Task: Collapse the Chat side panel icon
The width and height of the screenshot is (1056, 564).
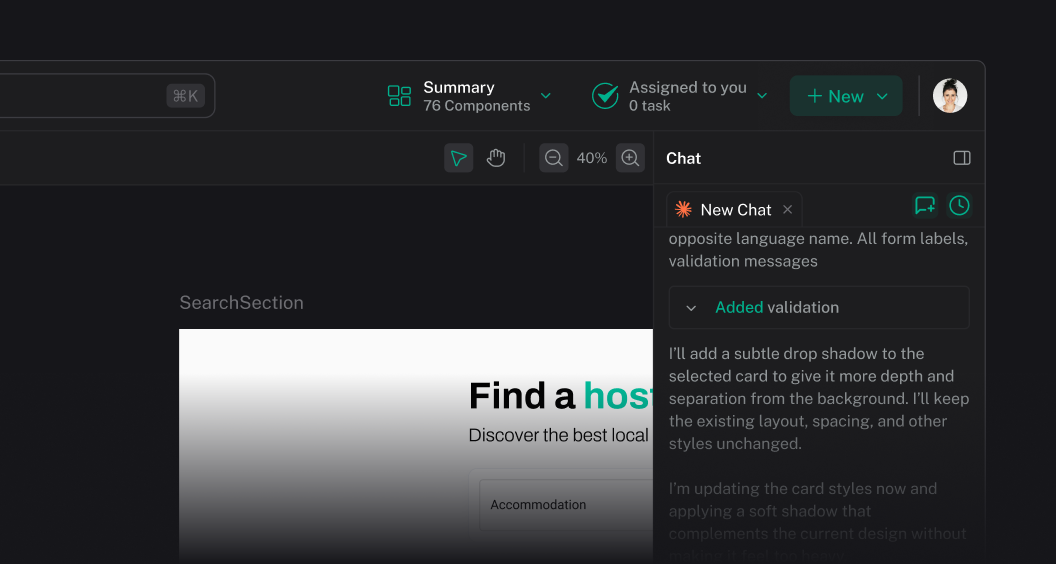Action: click(962, 158)
